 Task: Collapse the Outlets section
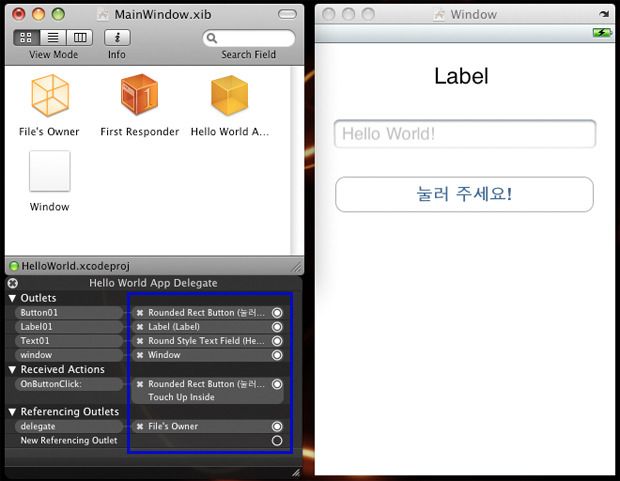click(x=12, y=298)
